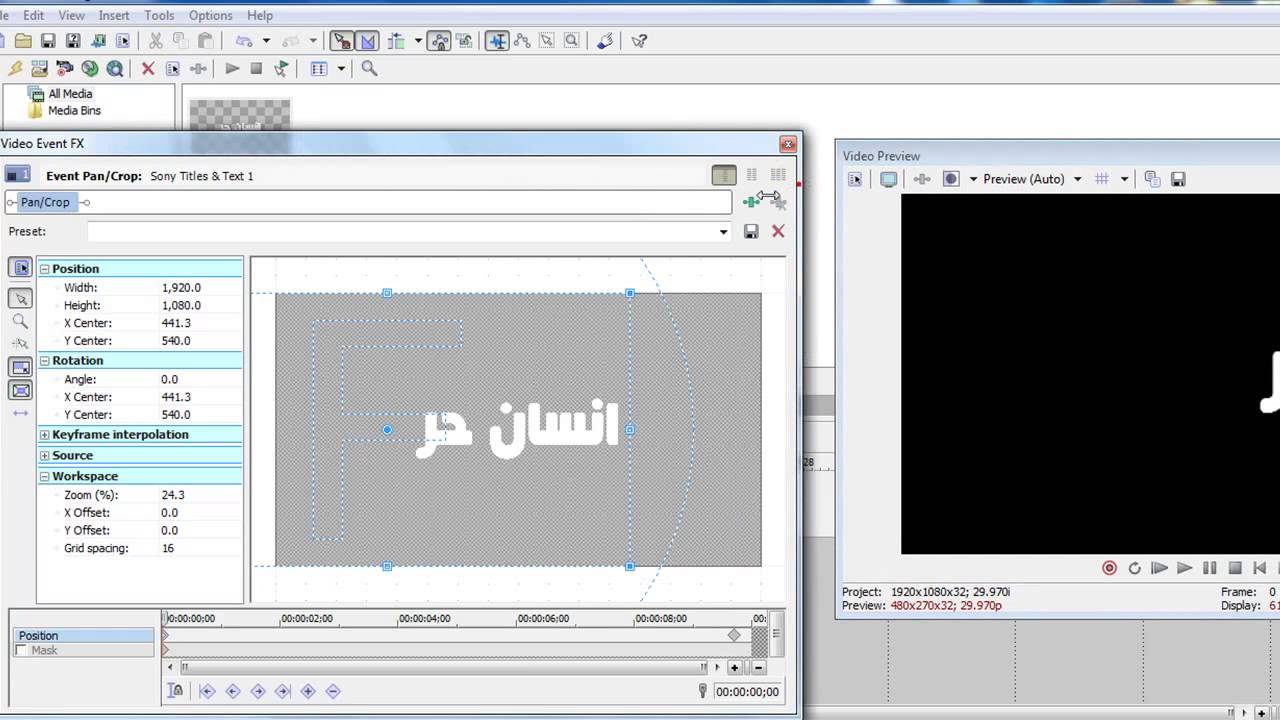This screenshot has width=1280, height=720.
Task: Collapse the Workspace section
Action: 45,476
